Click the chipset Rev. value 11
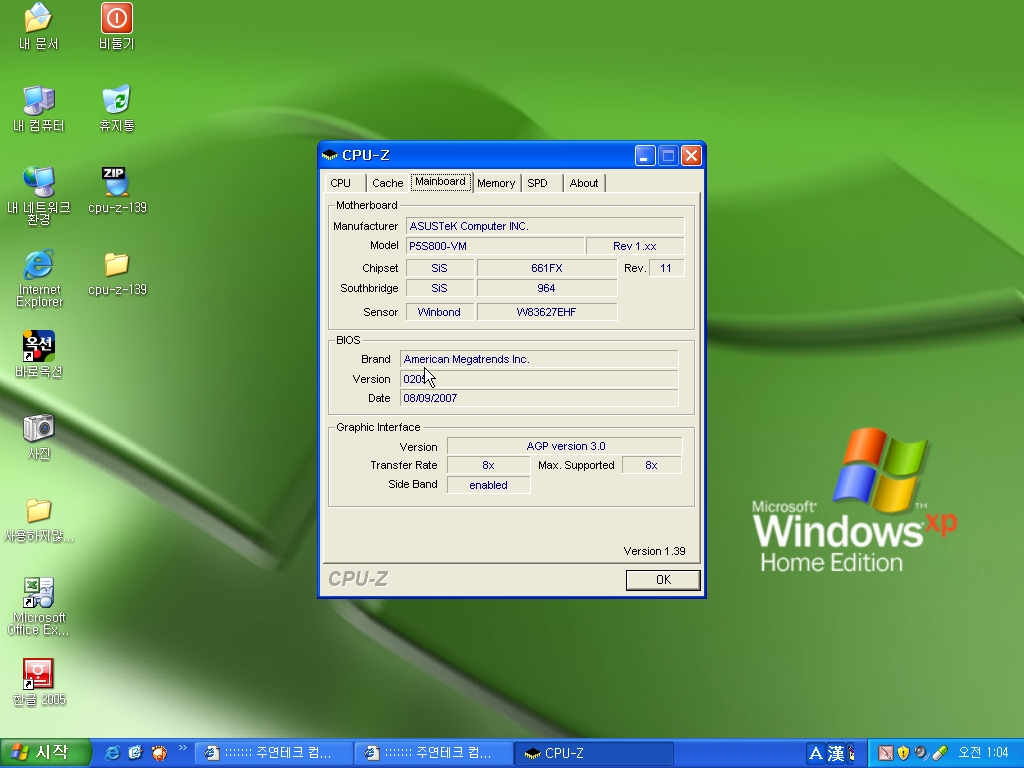 coord(666,268)
